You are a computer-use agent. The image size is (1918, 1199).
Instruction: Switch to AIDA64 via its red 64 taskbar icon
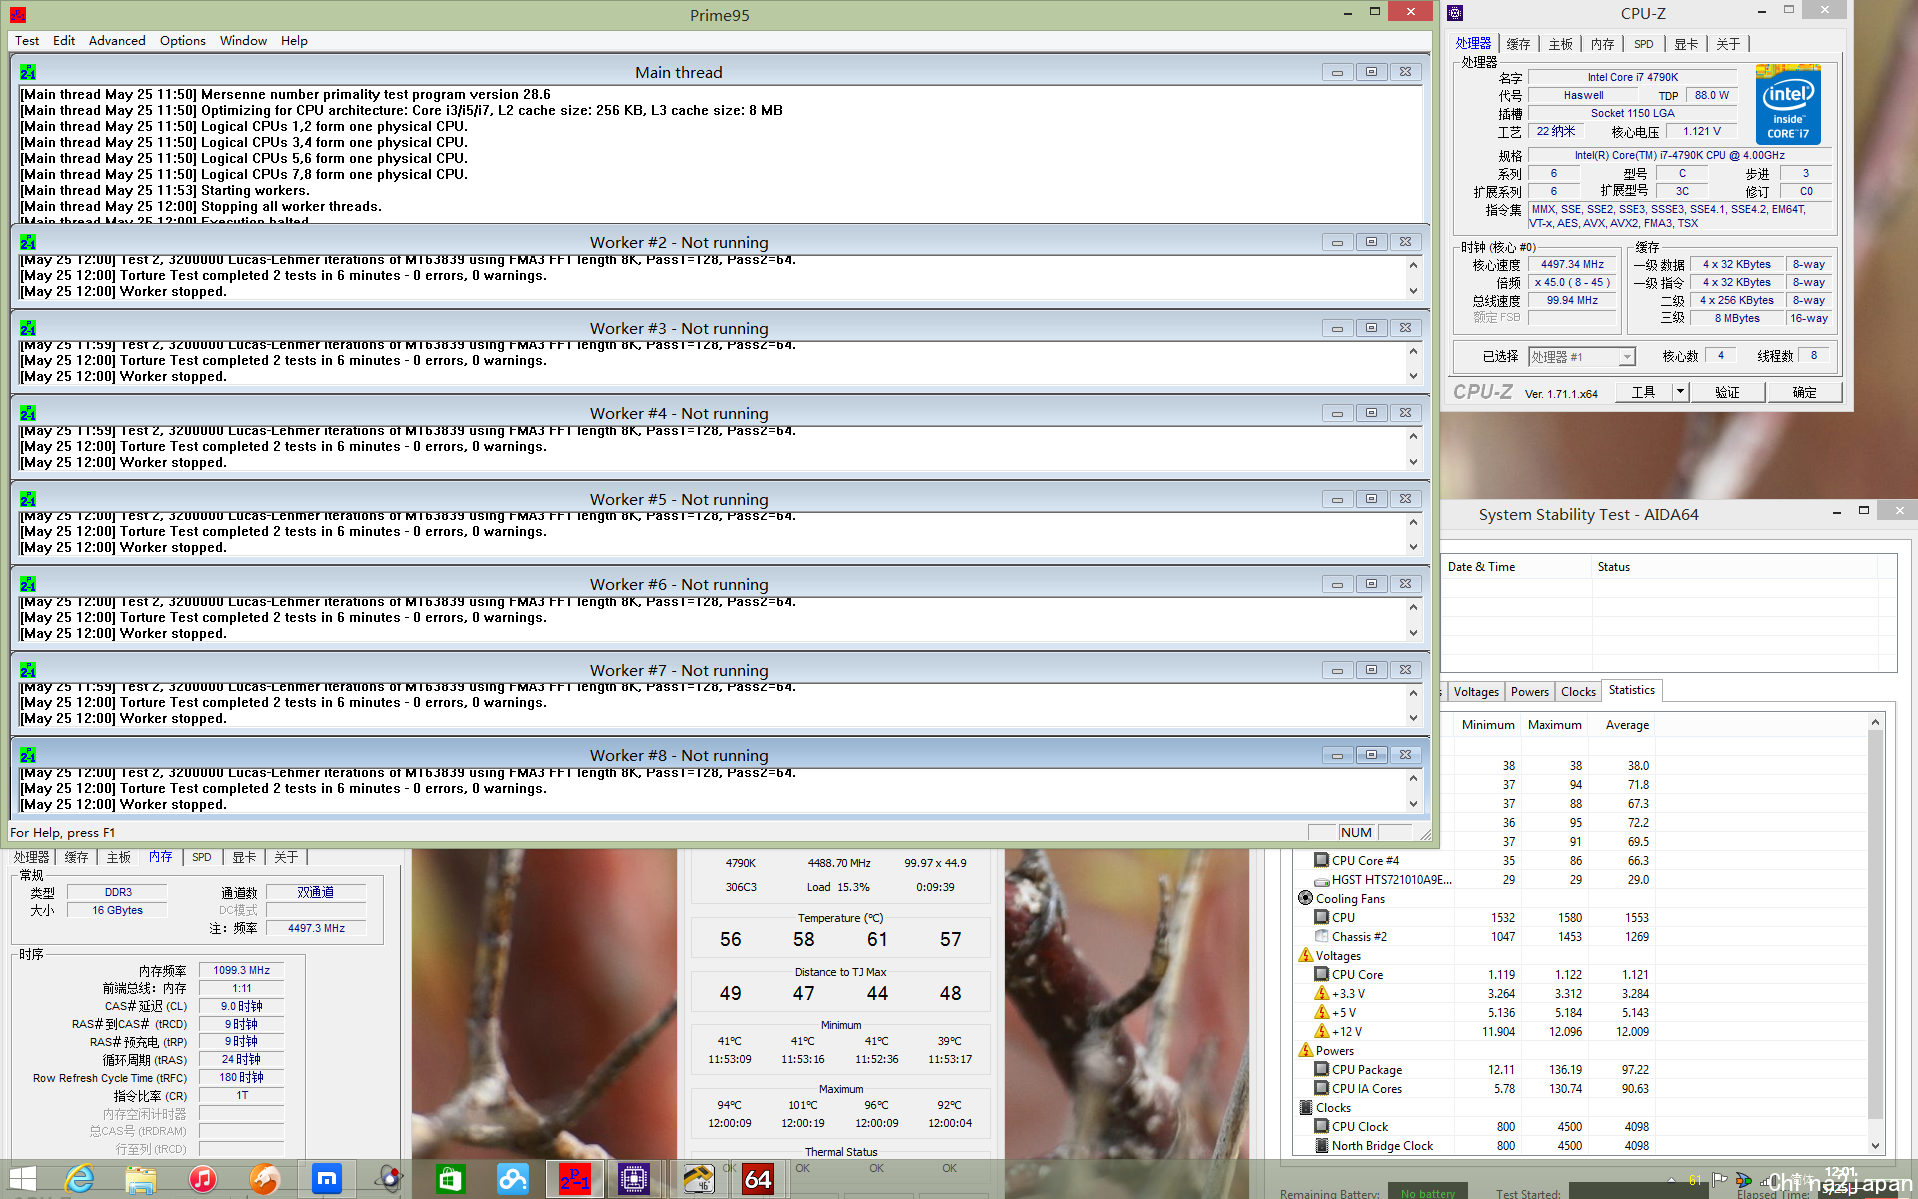tap(758, 1180)
